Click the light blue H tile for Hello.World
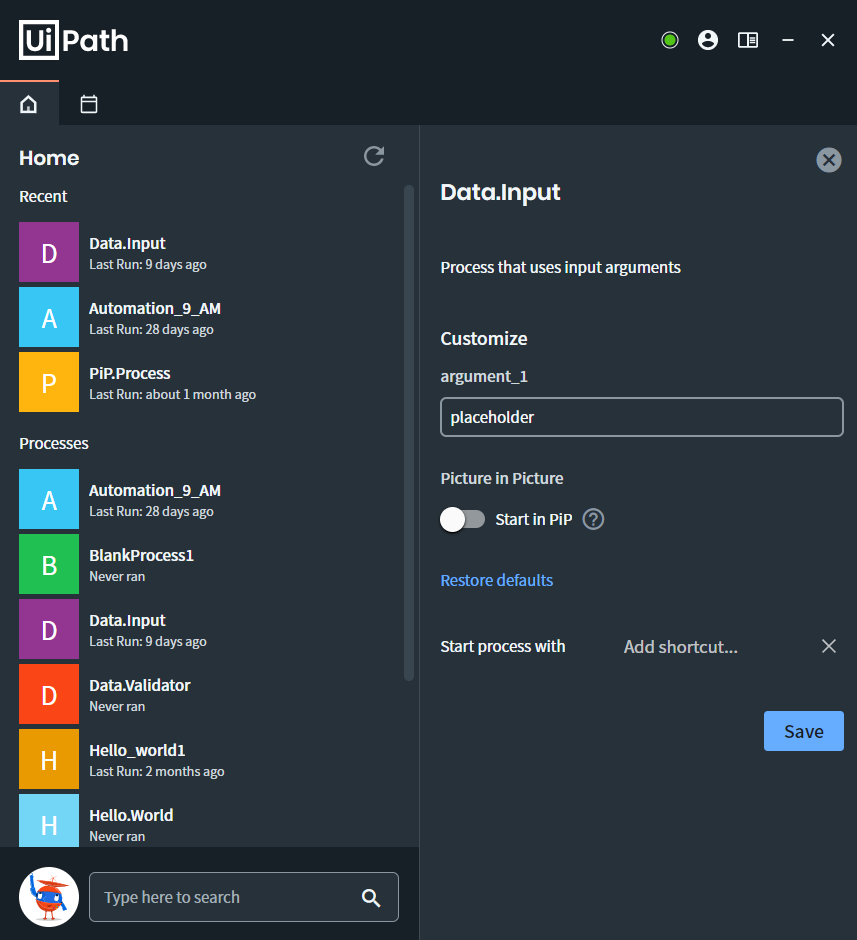 click(49, 821)
